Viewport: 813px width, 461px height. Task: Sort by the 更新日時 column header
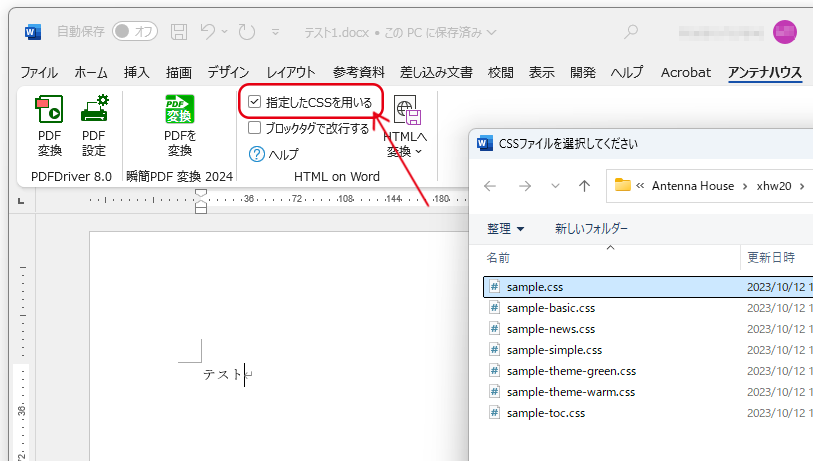coord(771,257)
